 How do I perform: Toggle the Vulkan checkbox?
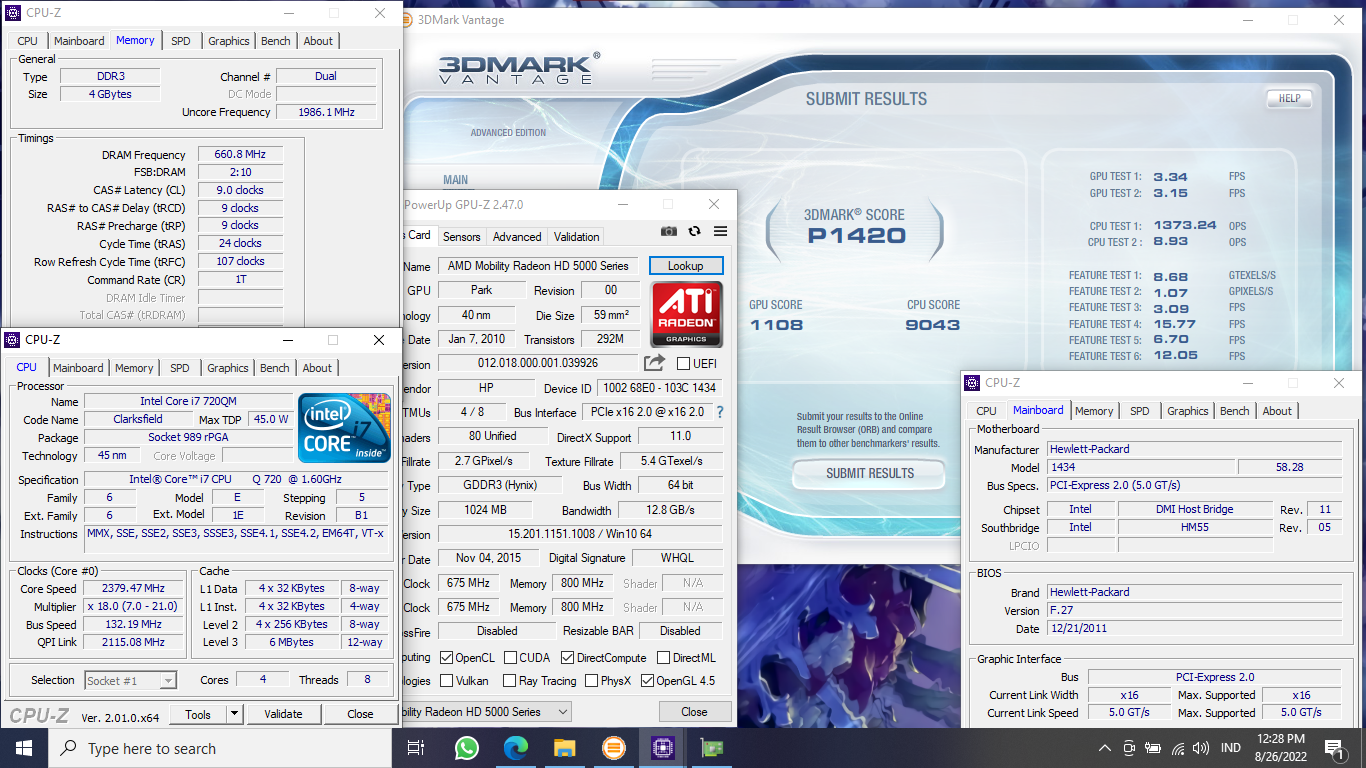point(445,680)
